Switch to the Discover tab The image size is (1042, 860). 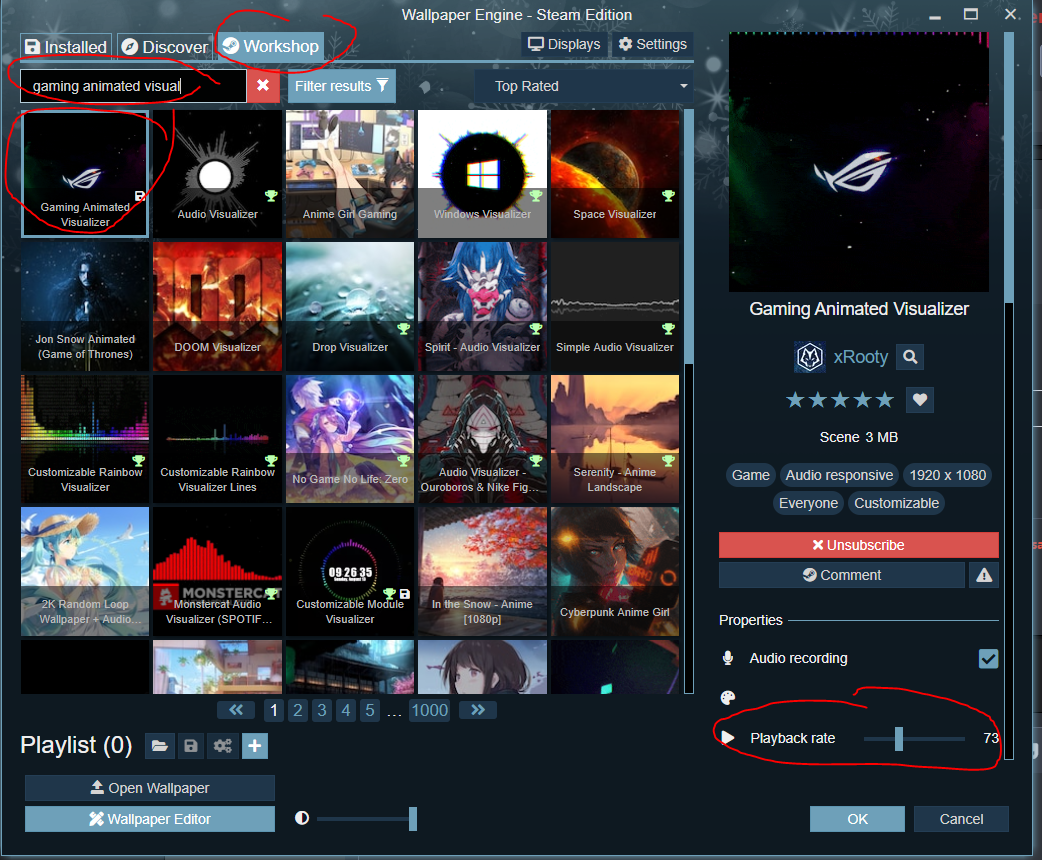click(165, 47)
